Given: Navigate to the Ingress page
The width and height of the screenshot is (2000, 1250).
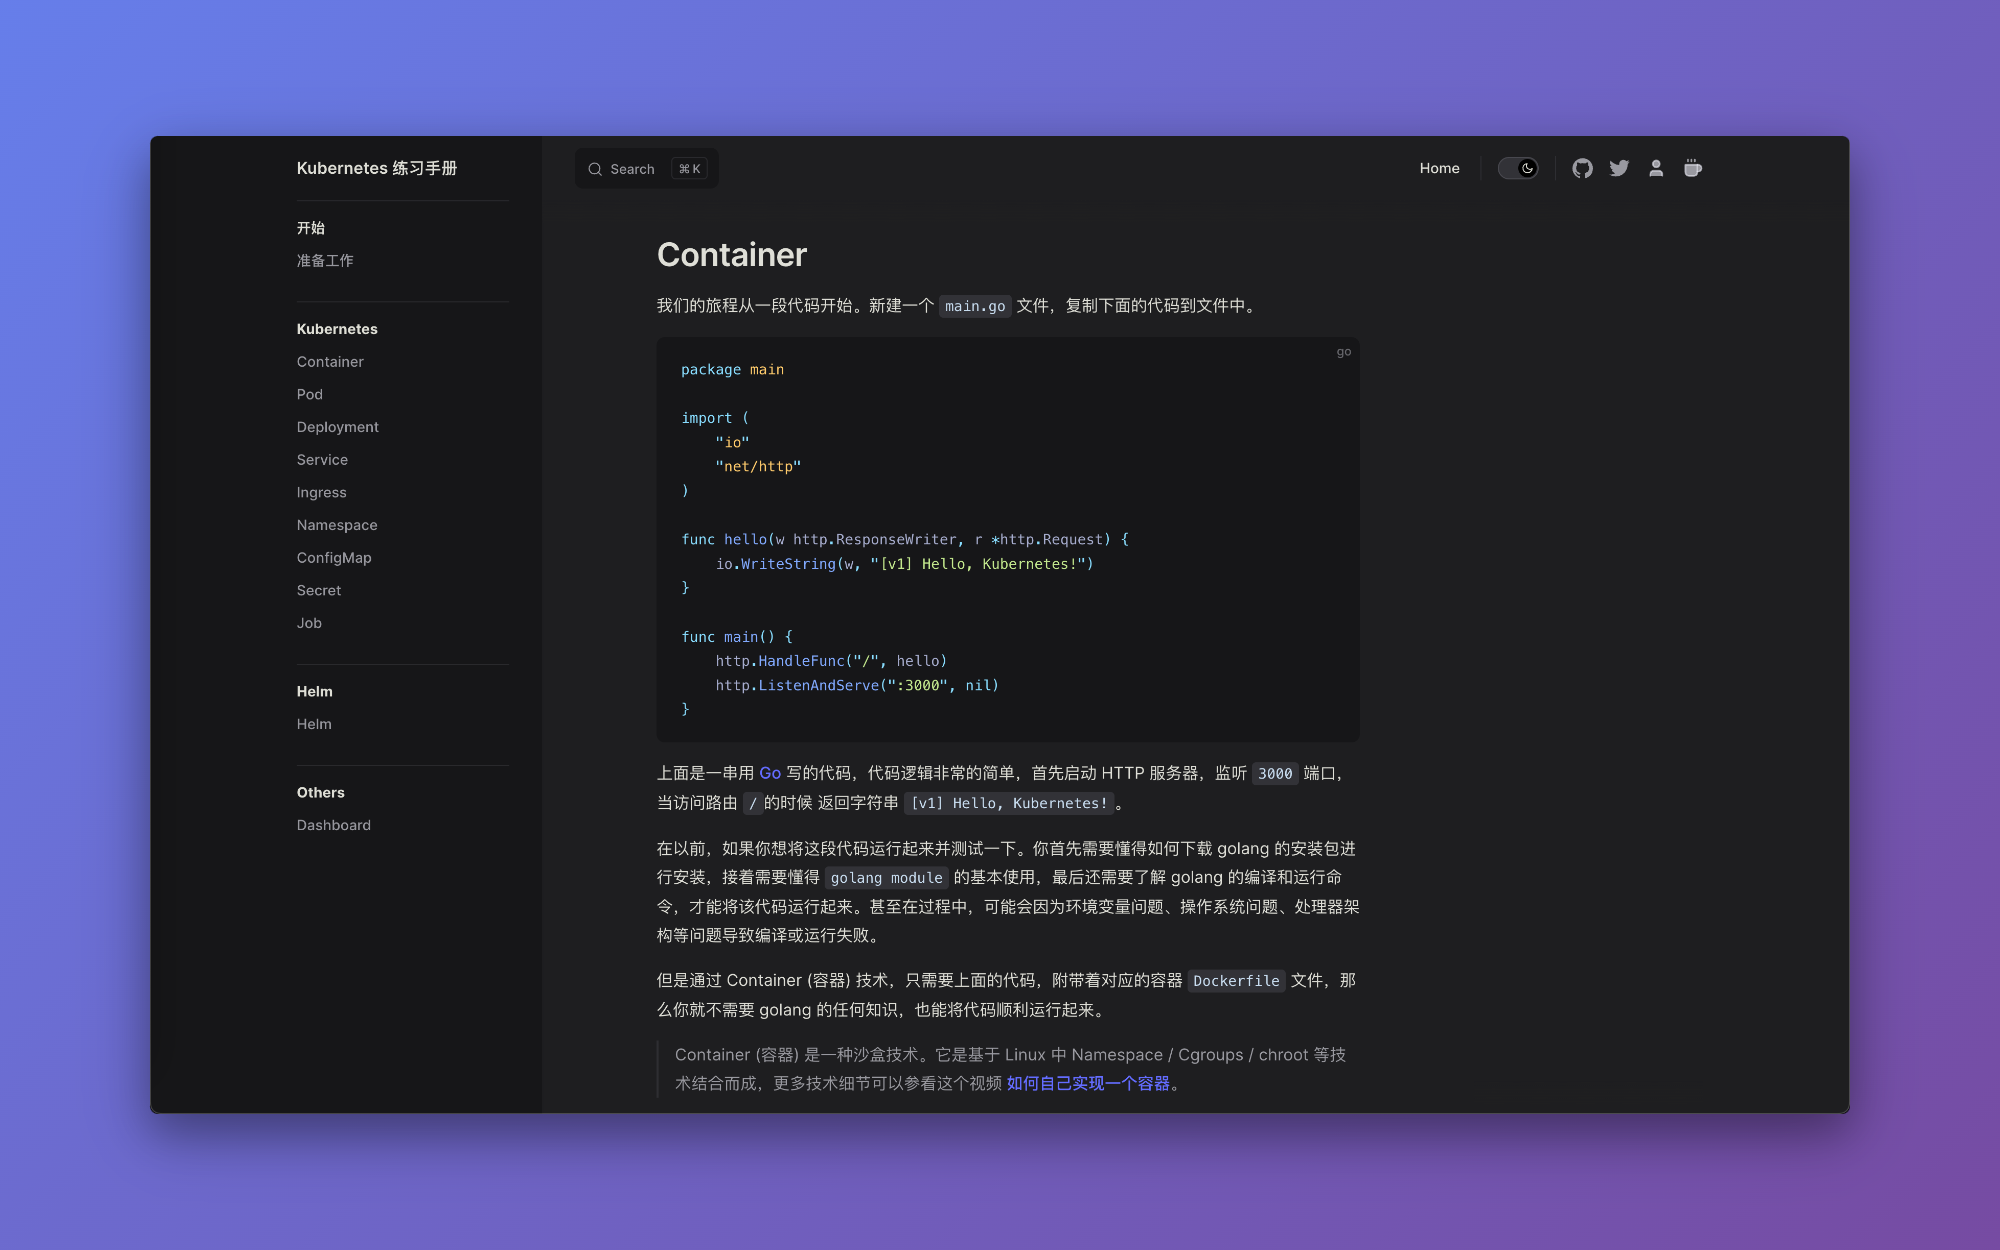Looking at the screenshot, I should tap(321, 492).
